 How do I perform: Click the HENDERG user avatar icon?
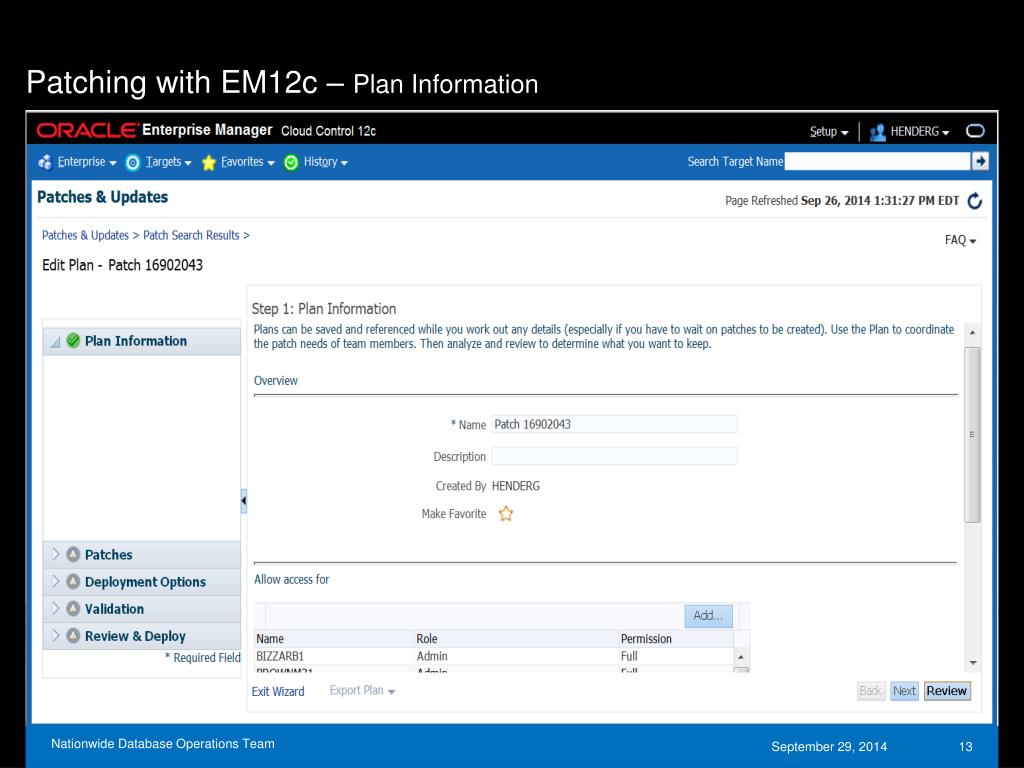point(878,132)
